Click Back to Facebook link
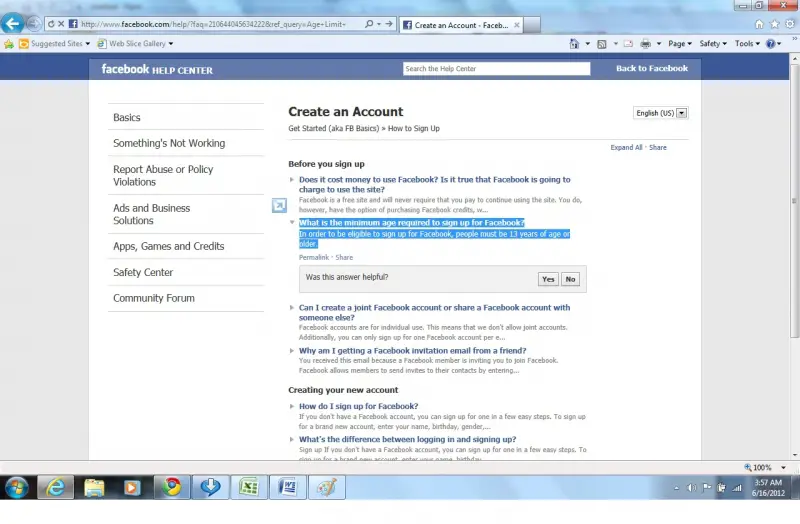800x524 pixels. coord(652,68)
